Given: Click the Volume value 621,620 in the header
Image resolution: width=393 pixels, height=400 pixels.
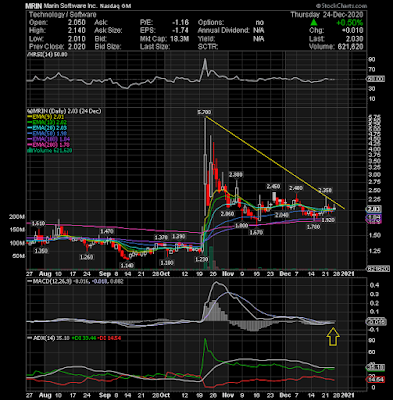Looking at the screenshot, I should tap(349, 47).
